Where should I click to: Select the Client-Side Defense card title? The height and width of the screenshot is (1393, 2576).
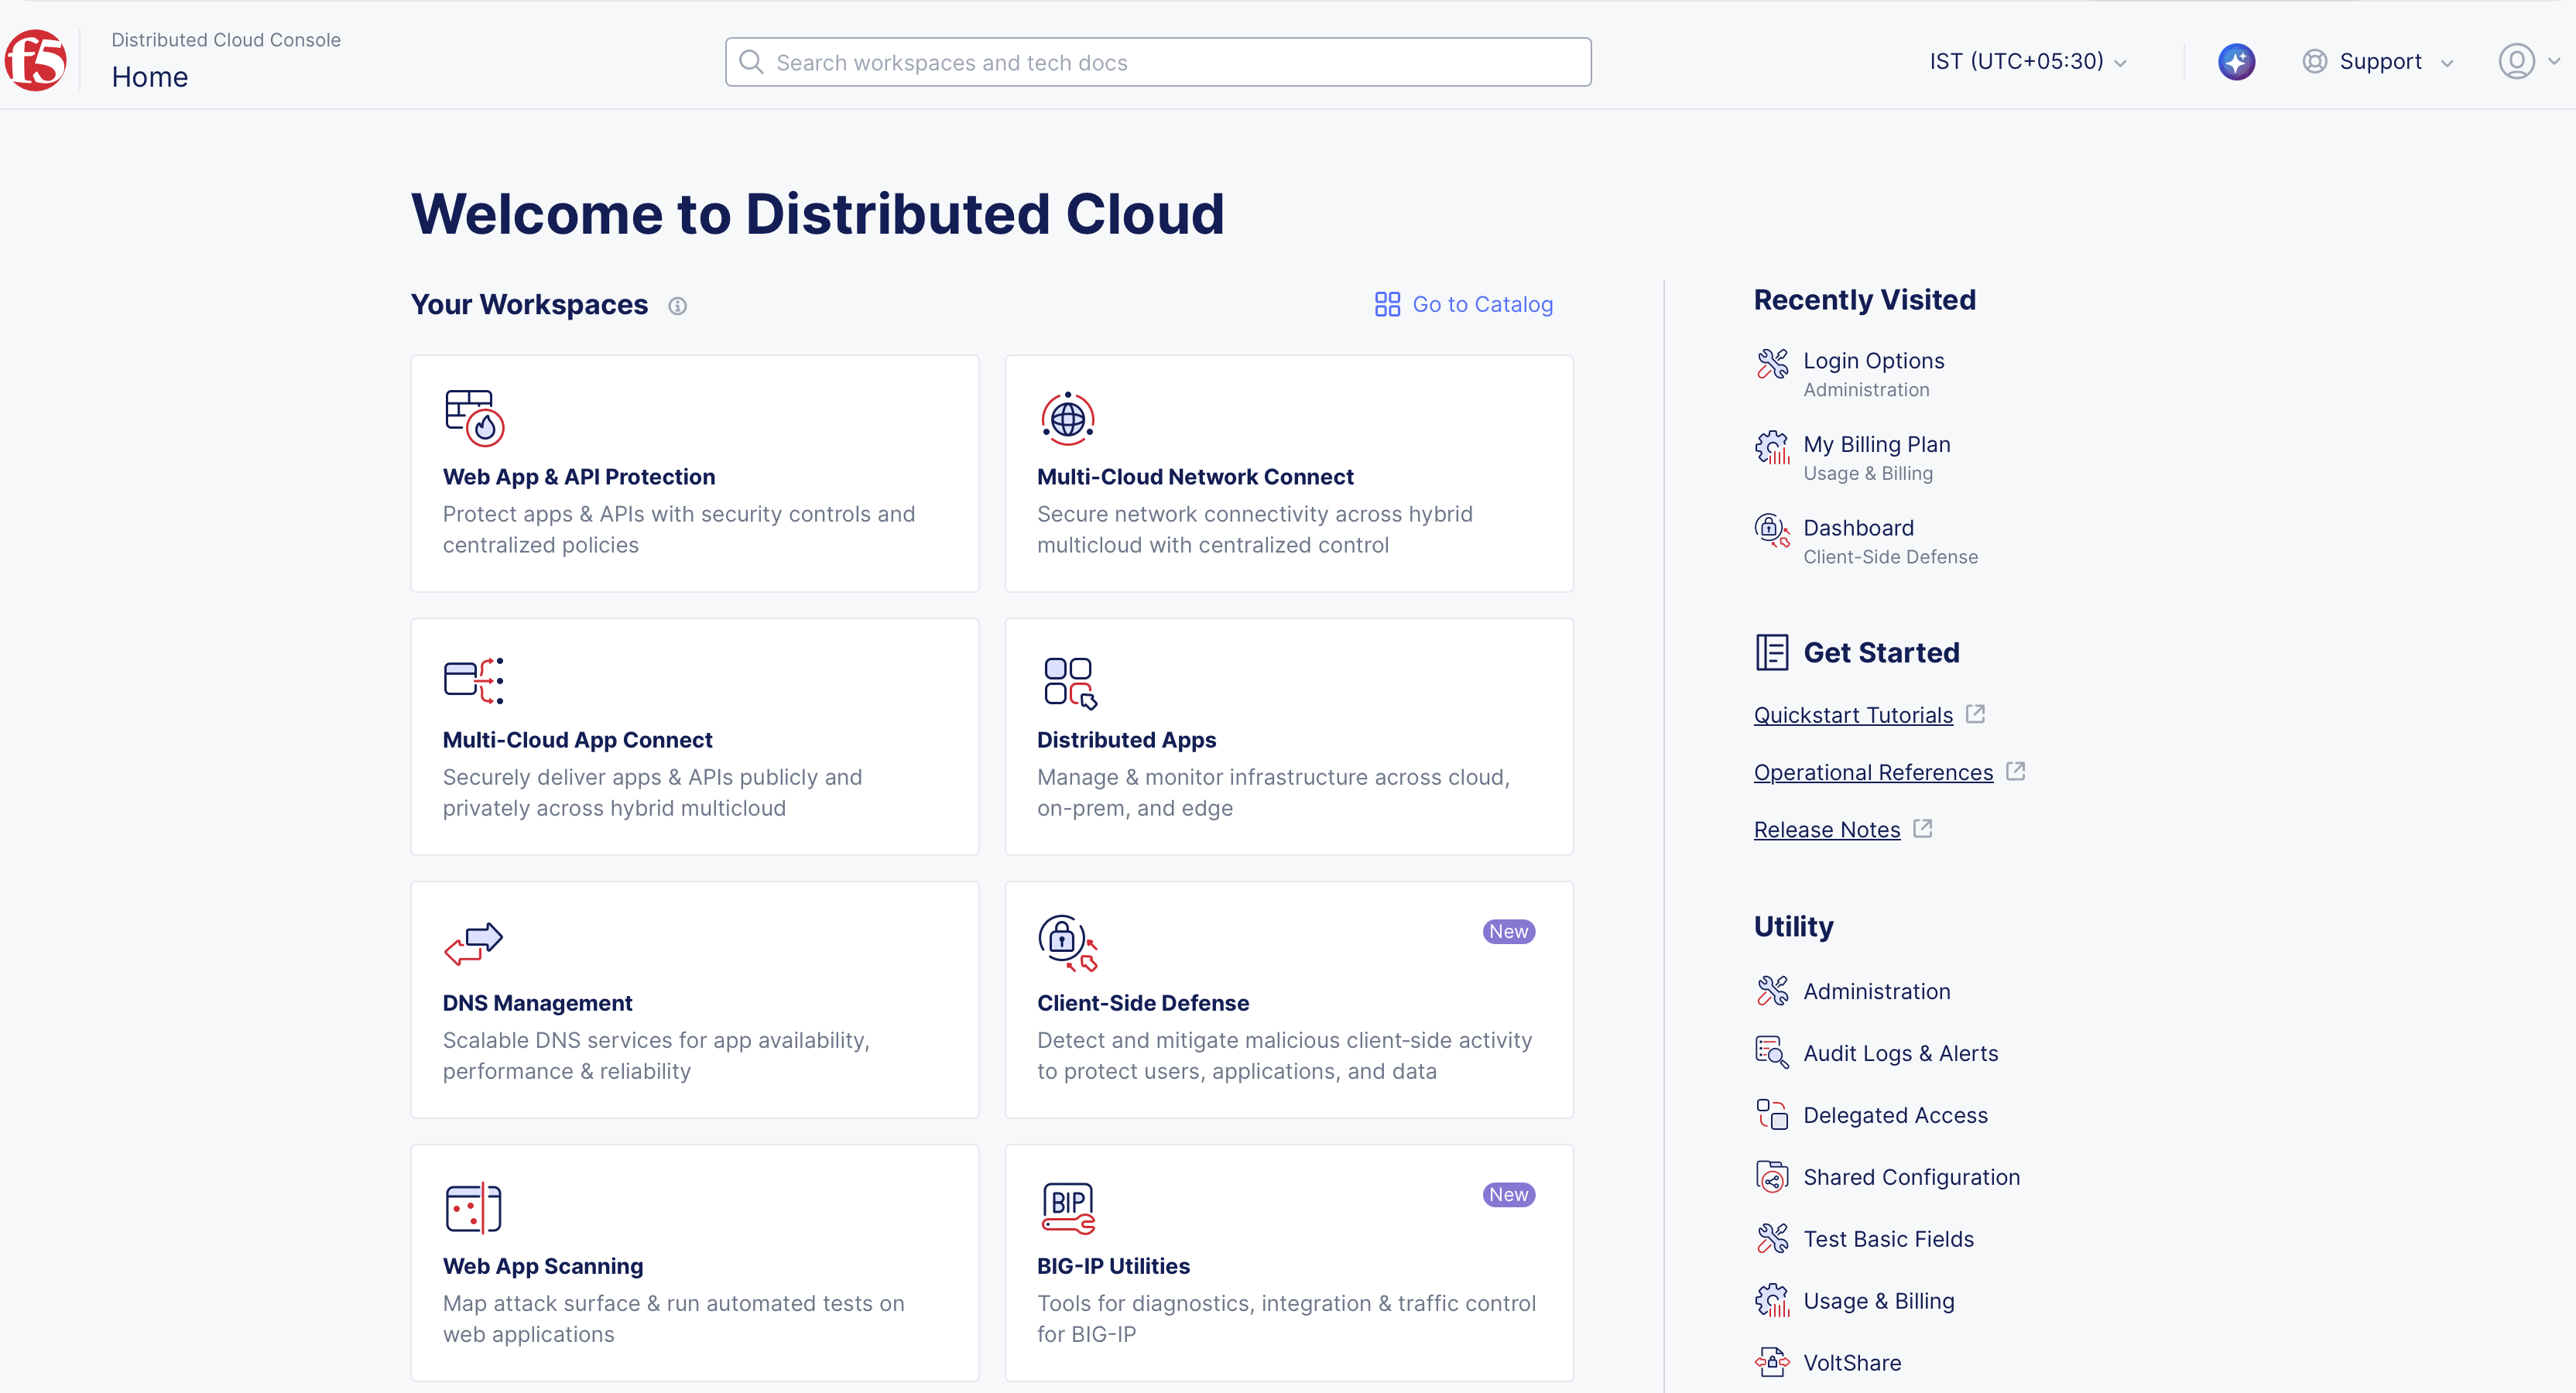(1143, 1003)
